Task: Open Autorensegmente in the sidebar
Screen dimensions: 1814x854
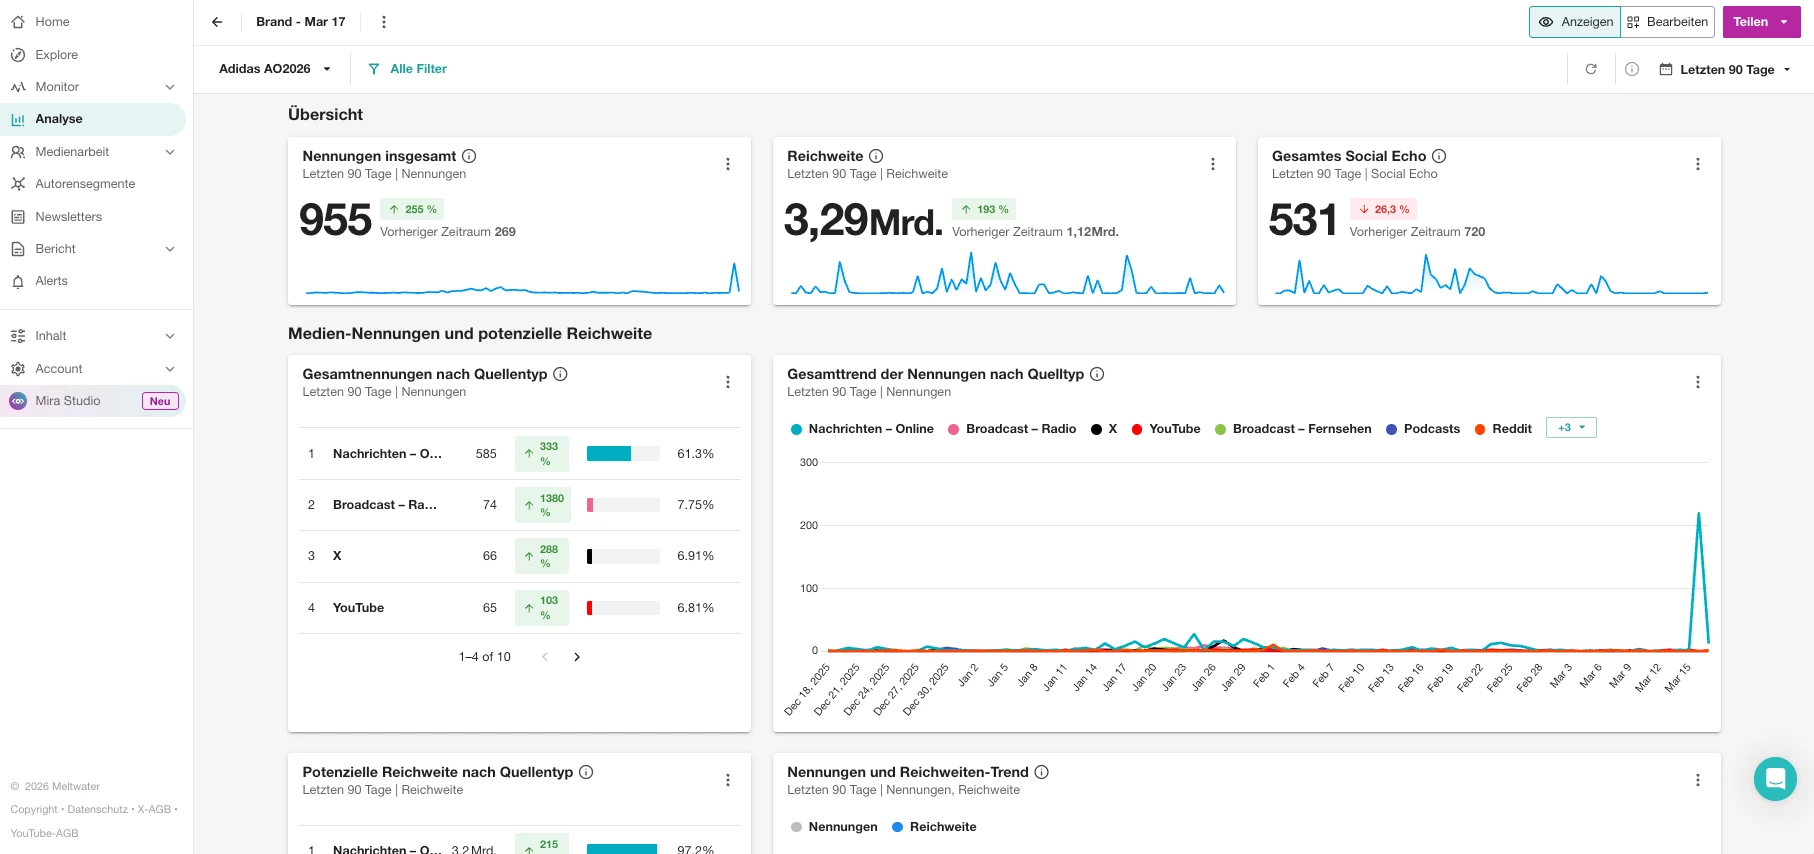Action: tap(93, 184)
